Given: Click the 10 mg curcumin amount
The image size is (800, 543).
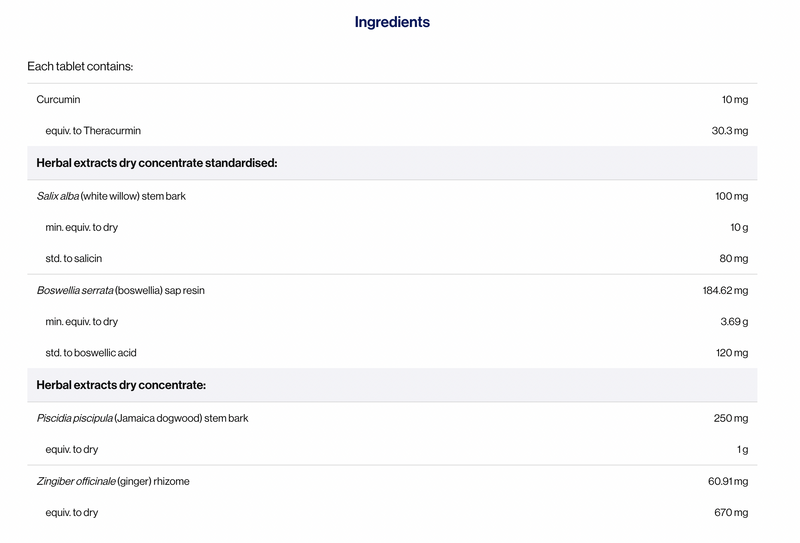Looking at the screenshot, I should pyautogui.click(x=735, y=100).
